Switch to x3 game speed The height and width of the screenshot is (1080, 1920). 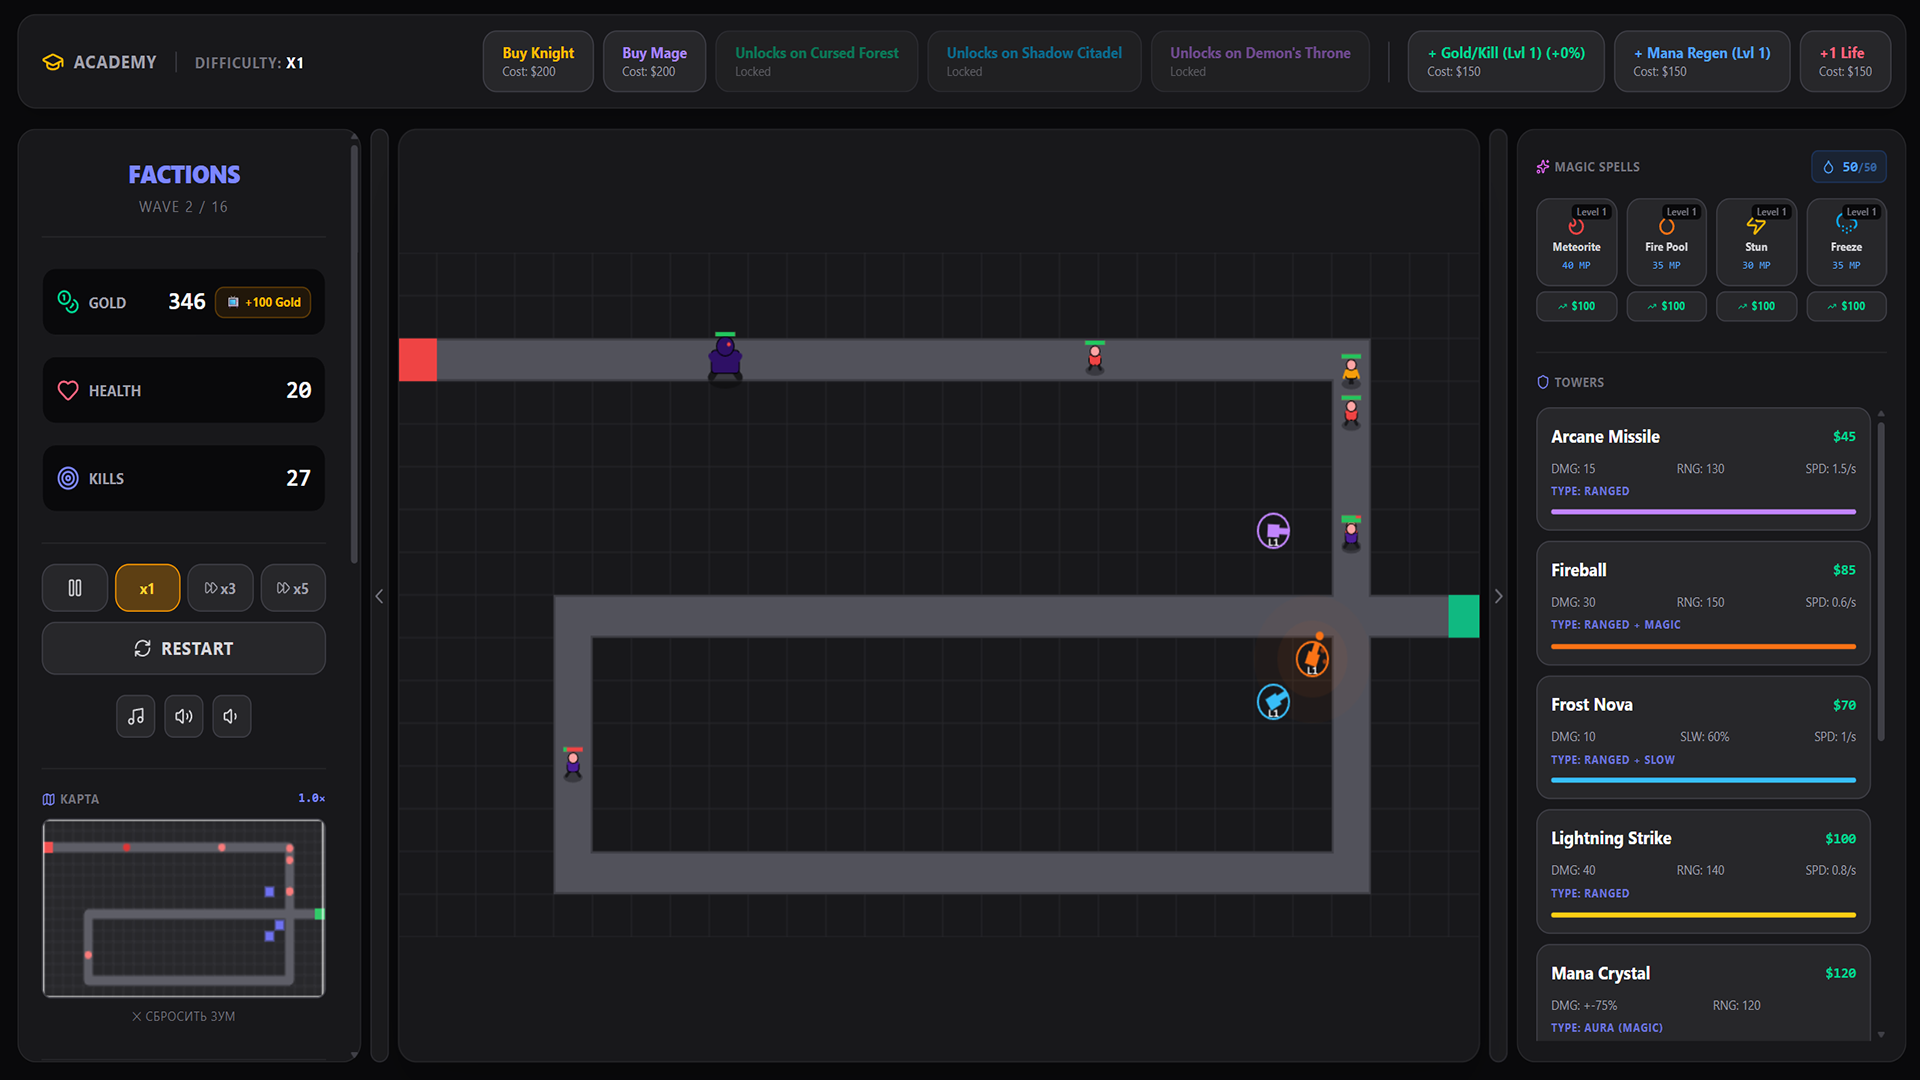click(220, 588)
